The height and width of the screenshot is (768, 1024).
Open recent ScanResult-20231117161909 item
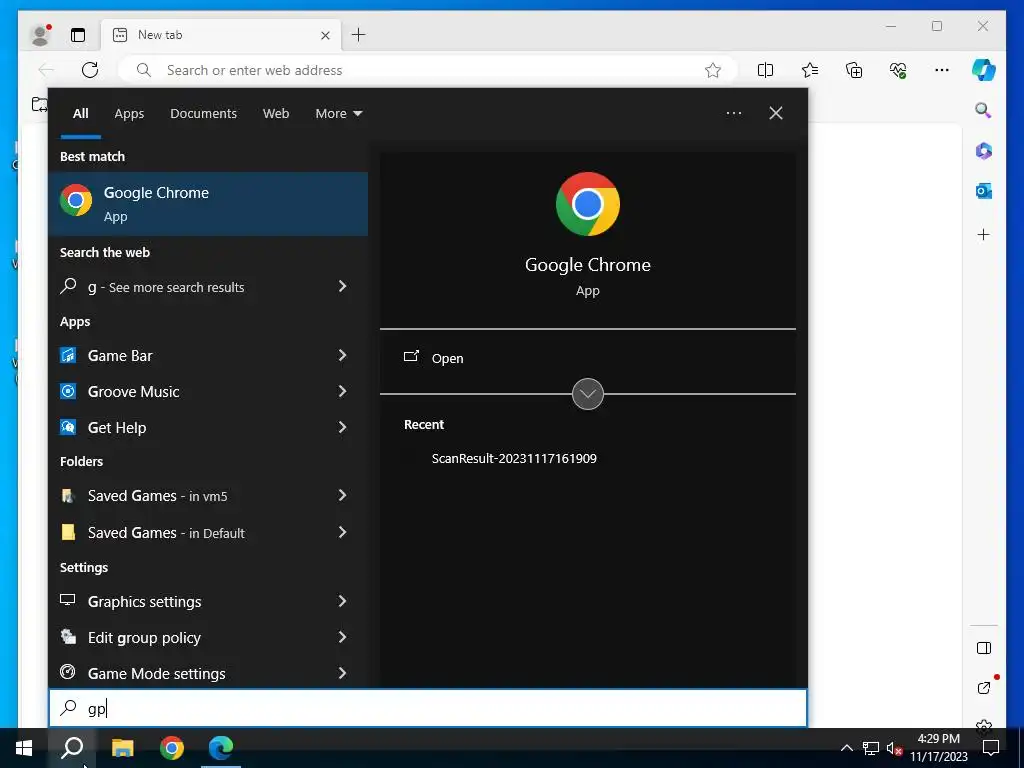pos(514,458)
